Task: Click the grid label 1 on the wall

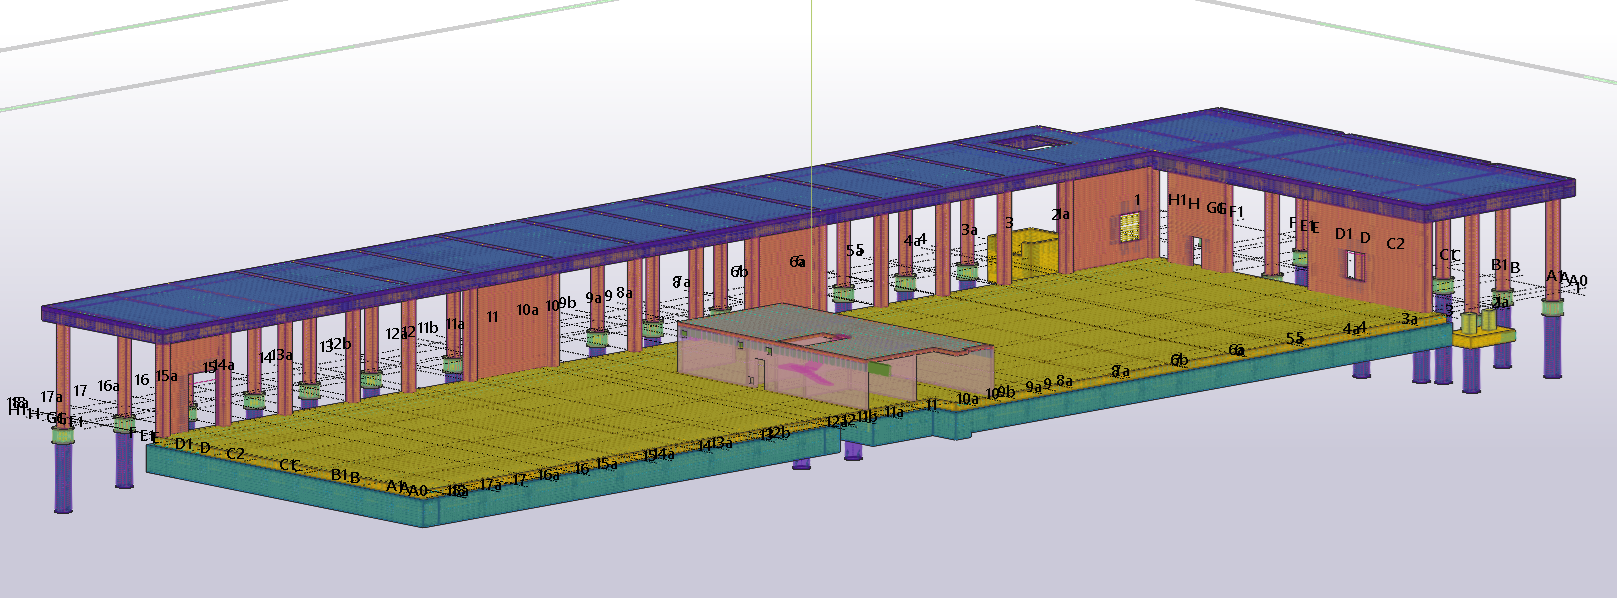Action: (x=1137, y=201)
